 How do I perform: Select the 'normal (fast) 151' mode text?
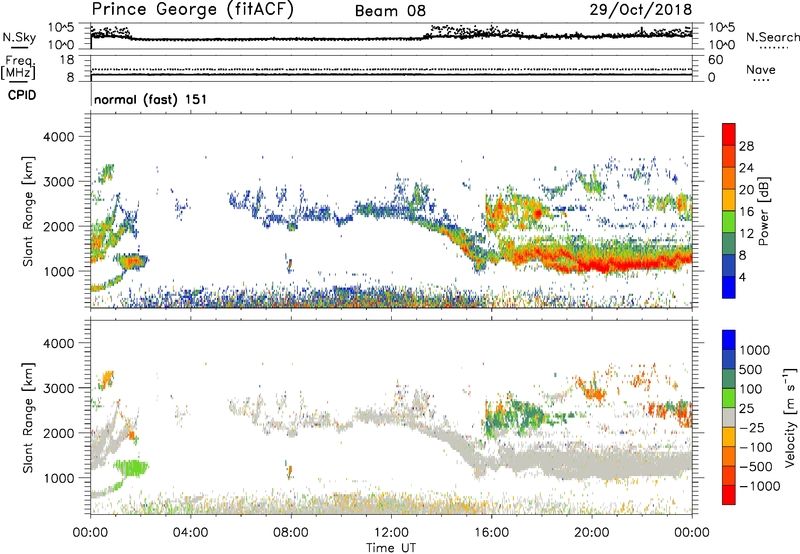[151, 99]
